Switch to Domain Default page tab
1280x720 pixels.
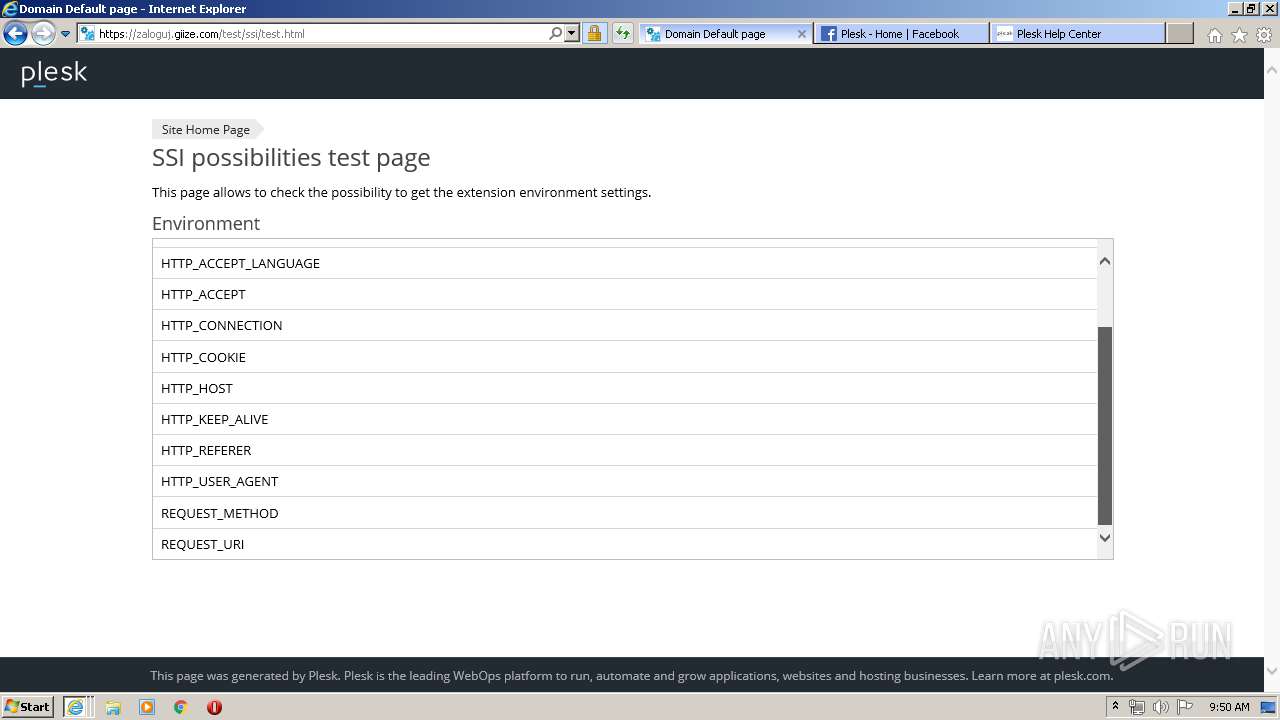tap(726, 33)
